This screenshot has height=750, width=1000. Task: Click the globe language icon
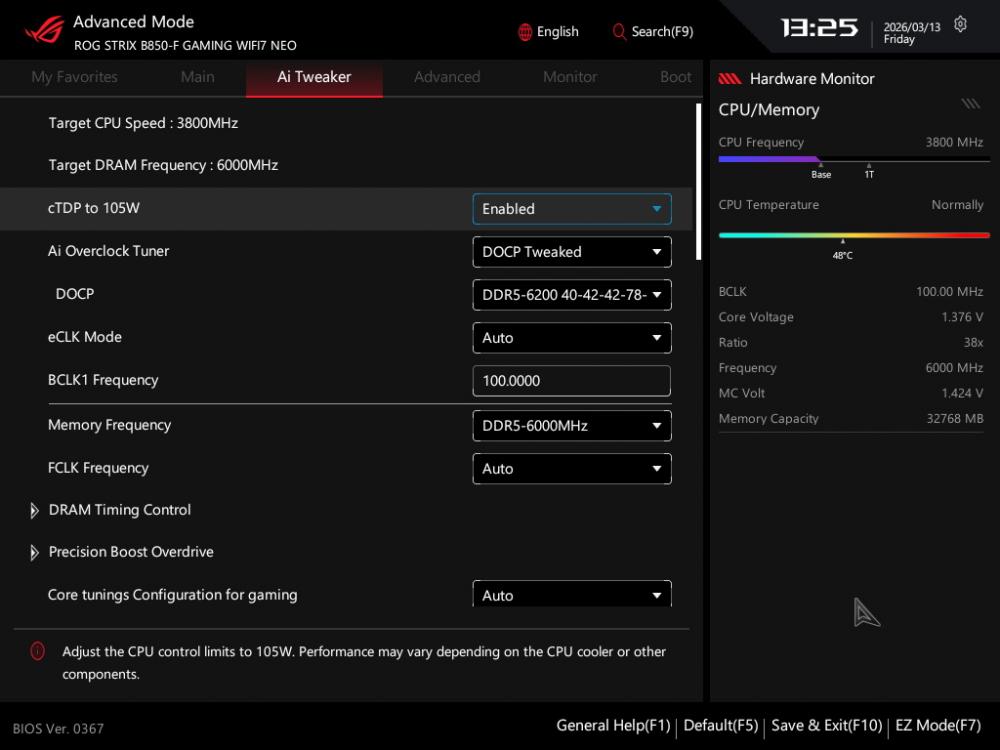point(525,32)
